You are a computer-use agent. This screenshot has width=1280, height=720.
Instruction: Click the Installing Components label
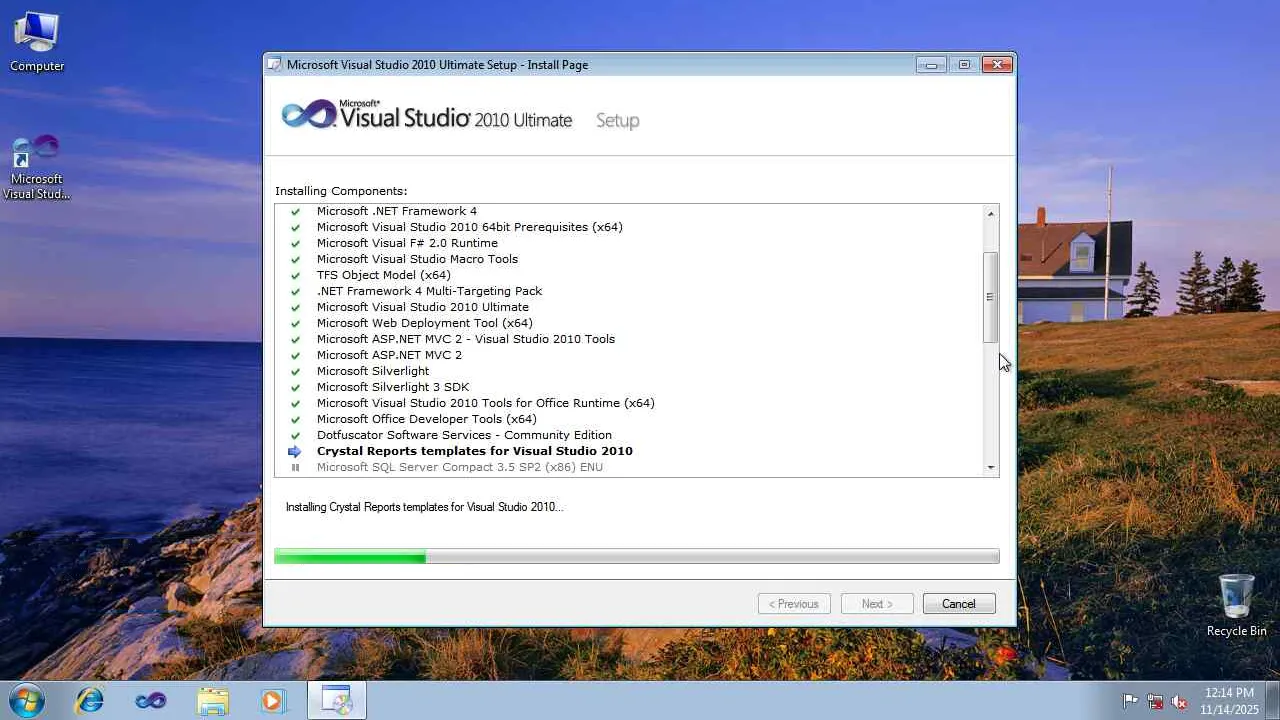(x=341, y=191)
